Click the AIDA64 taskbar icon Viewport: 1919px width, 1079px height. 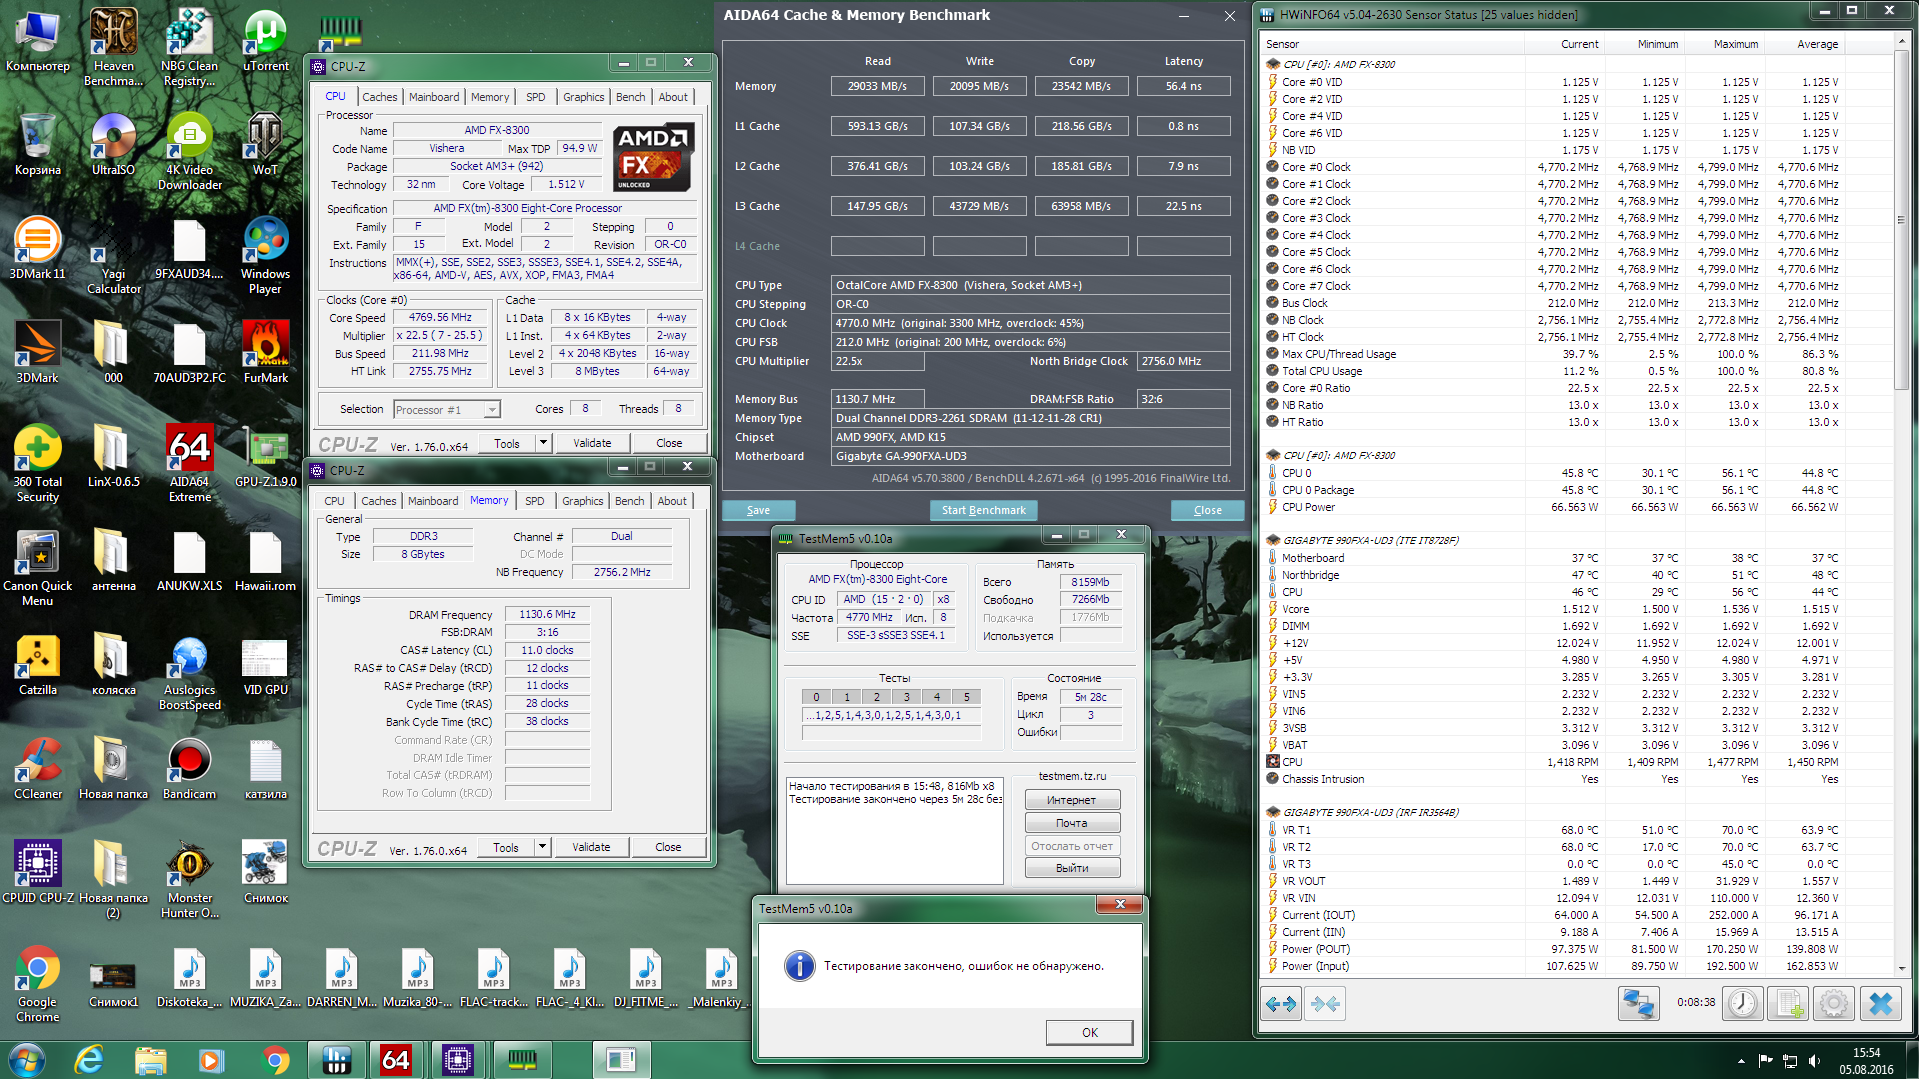pos(395,1059)
